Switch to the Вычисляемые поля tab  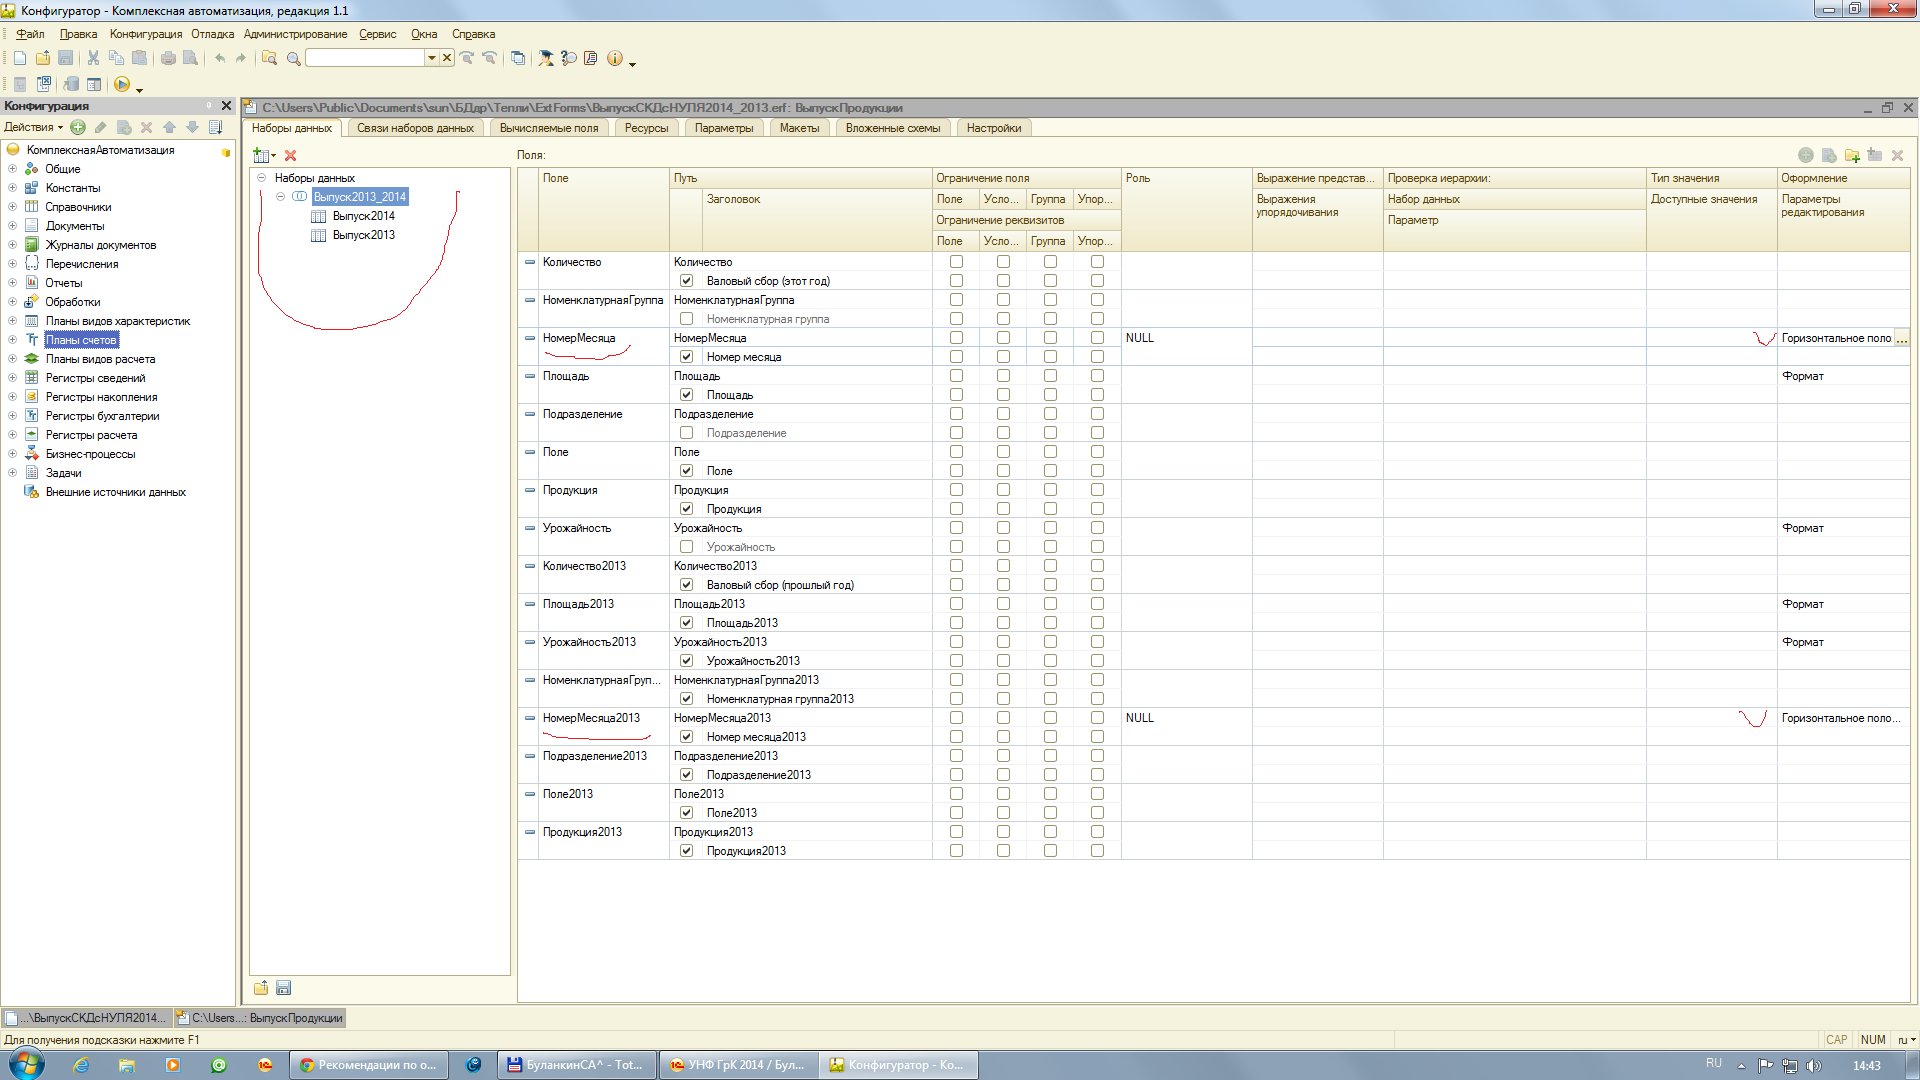click(548, 128)
